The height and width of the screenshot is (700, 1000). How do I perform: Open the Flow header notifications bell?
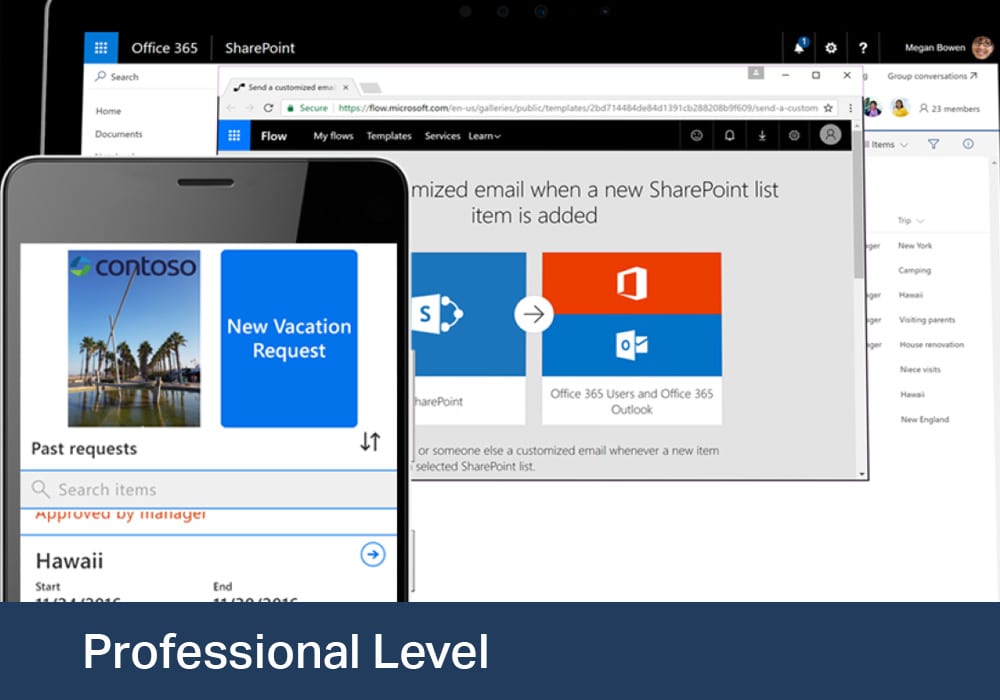tap(730, 135)
